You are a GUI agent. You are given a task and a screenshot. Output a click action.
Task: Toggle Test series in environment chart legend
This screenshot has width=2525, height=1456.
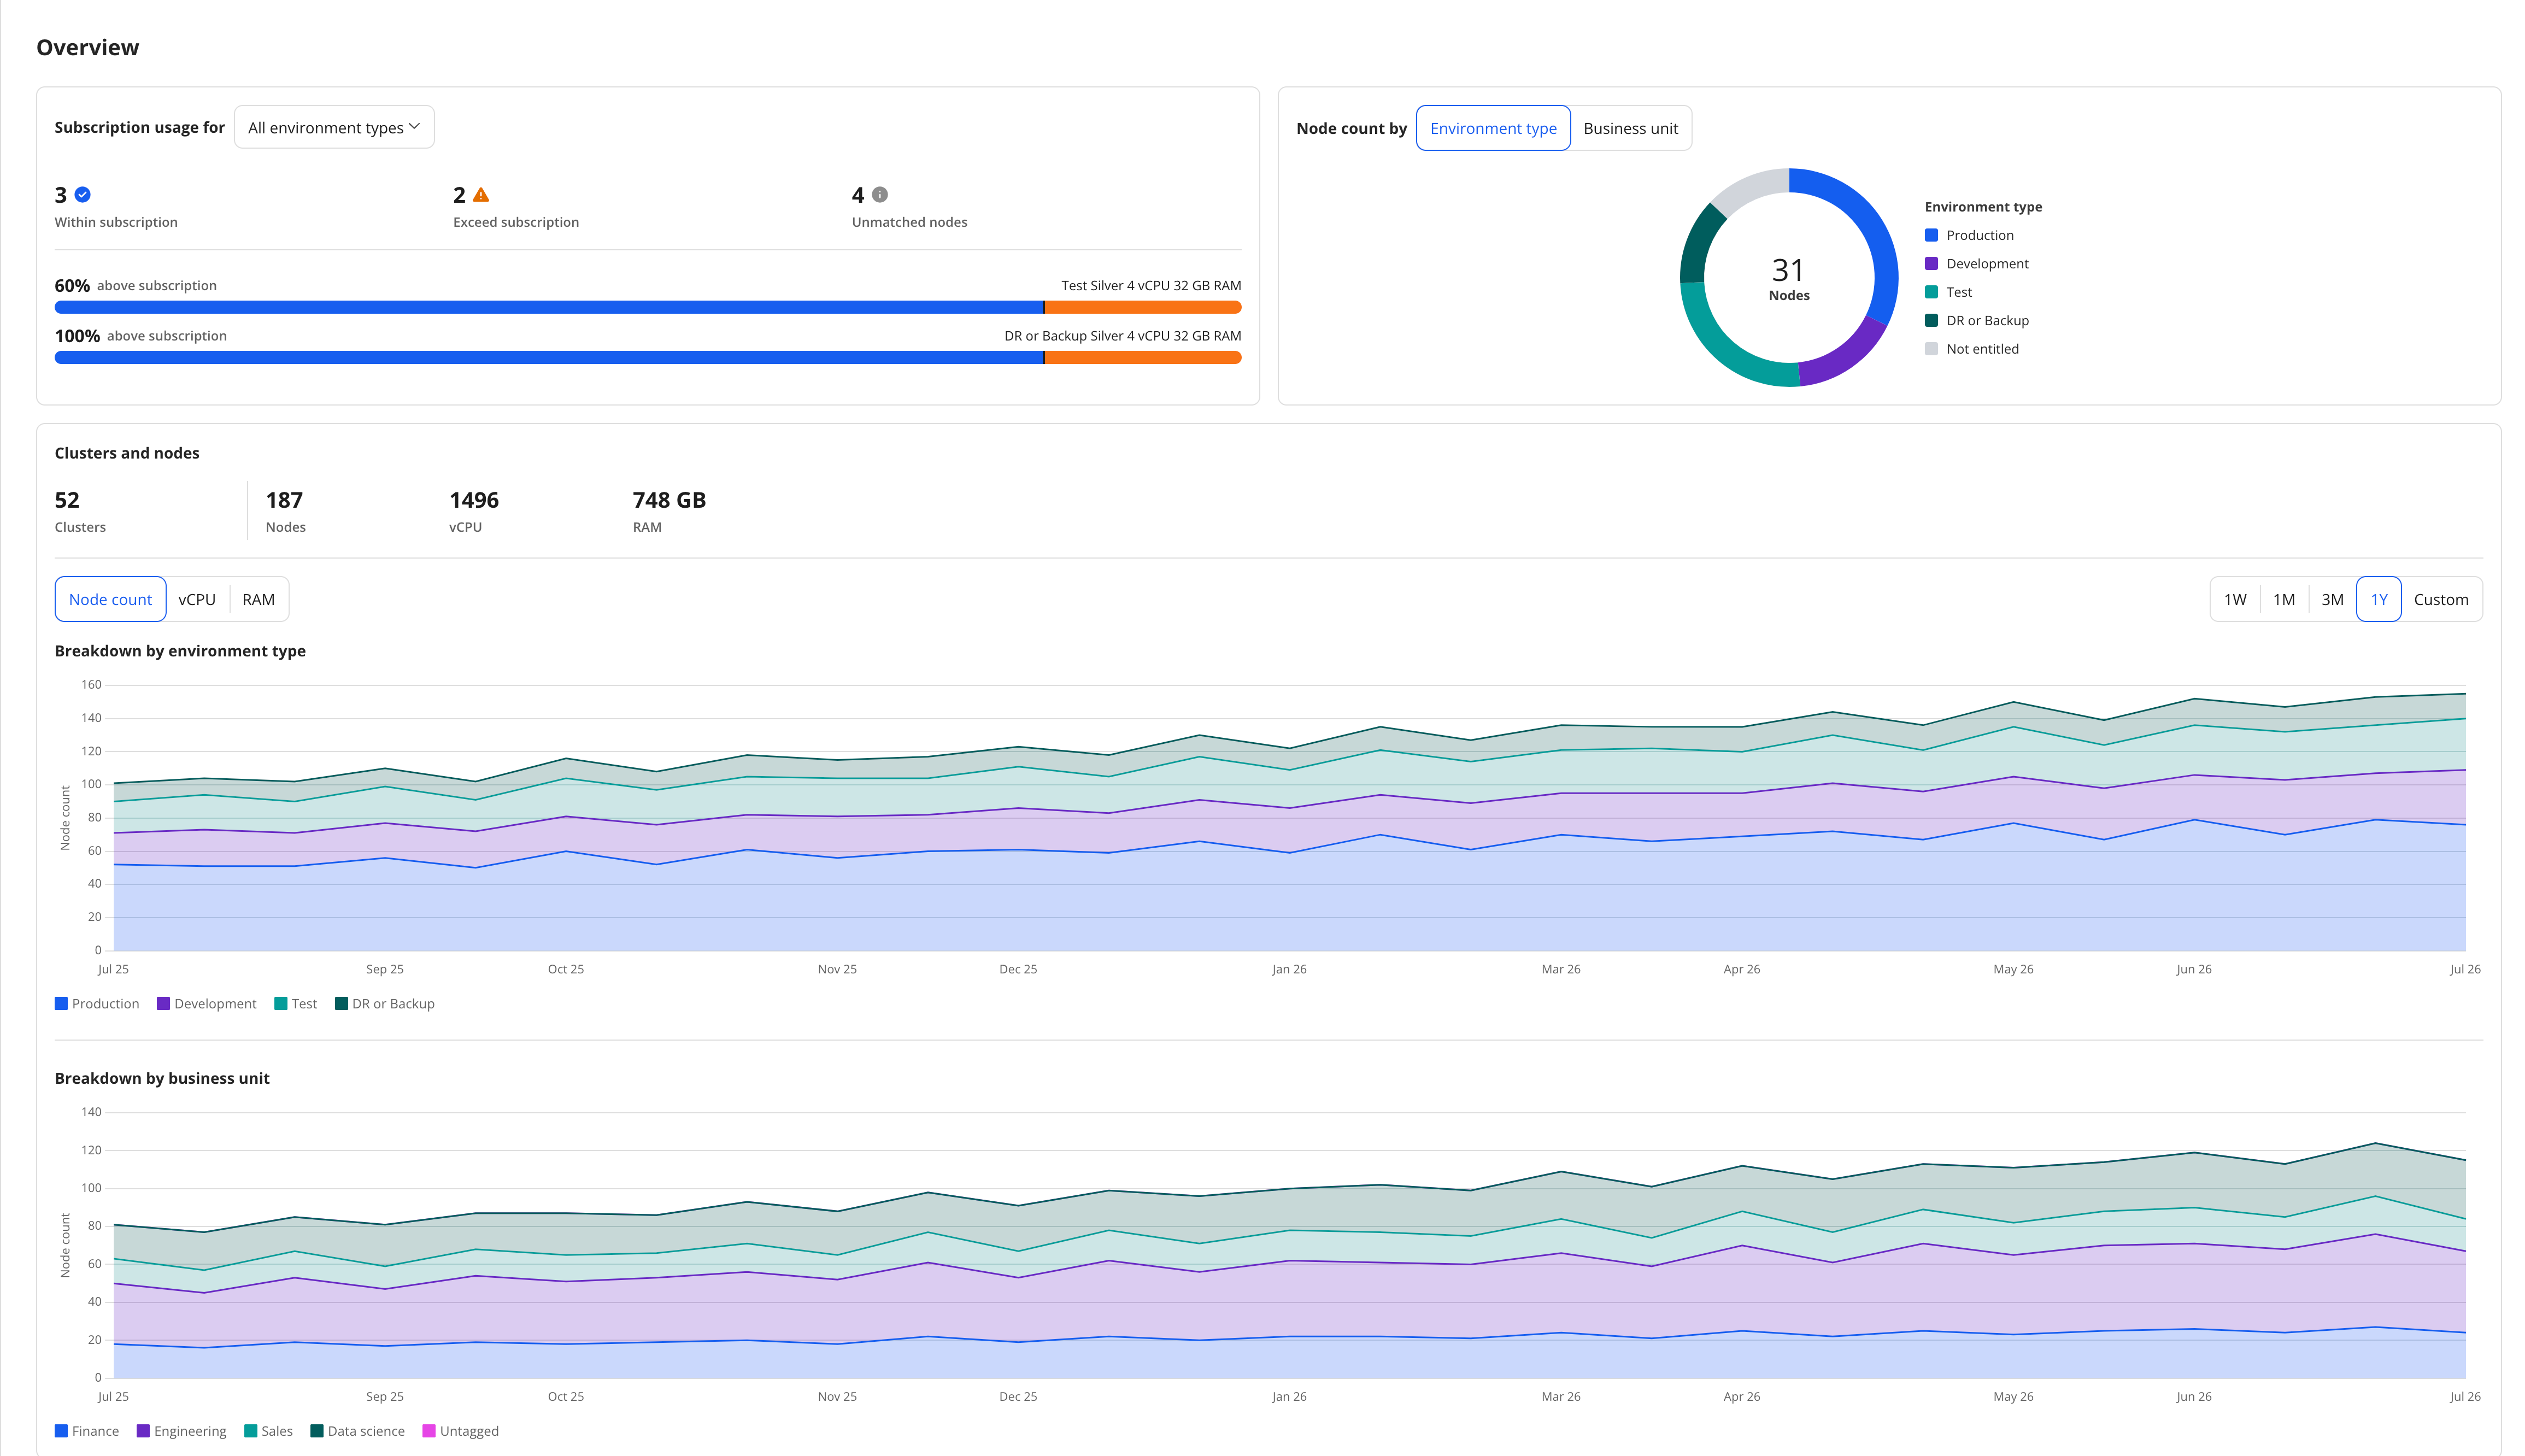[x=296, y=1004]
